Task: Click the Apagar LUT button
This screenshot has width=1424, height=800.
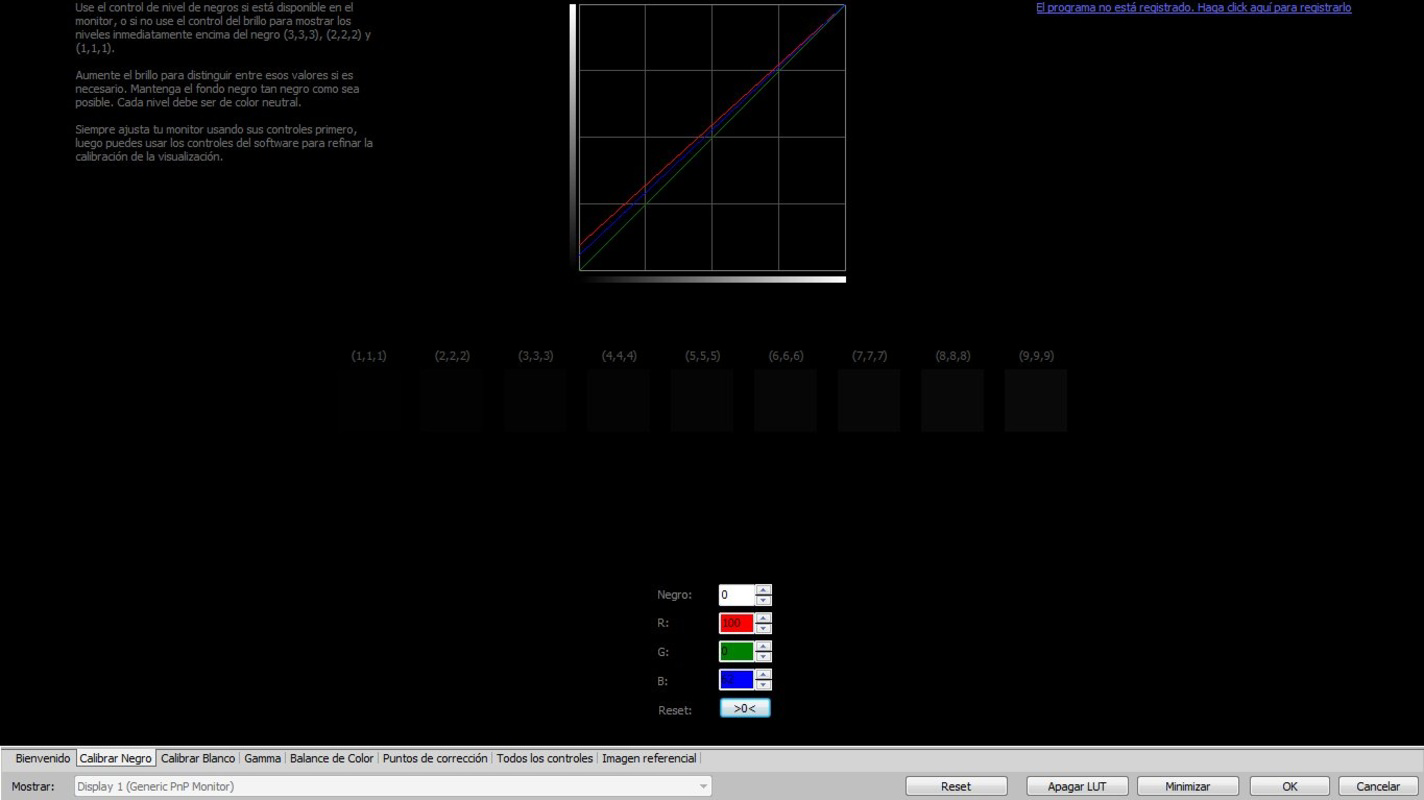Action: point(1077,786)
